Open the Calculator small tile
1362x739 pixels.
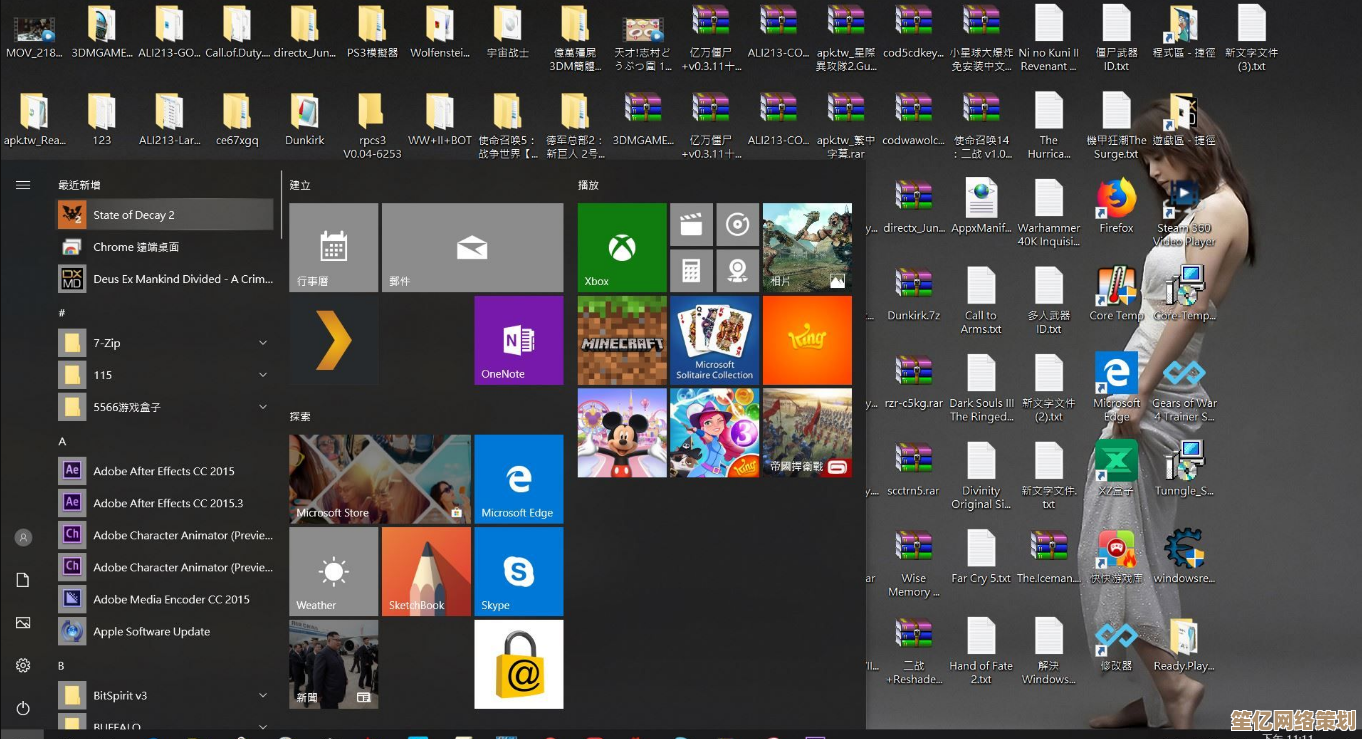[690, 270]
